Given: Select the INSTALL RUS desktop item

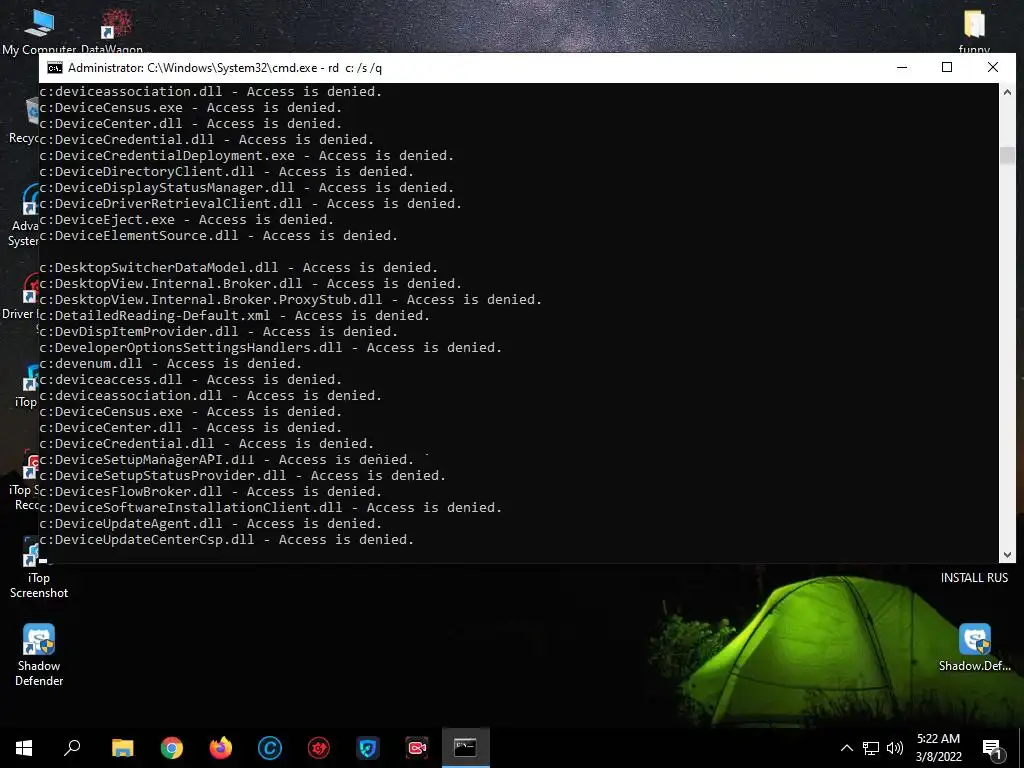Looking at the screenshot, I should (x=974, y=578).
